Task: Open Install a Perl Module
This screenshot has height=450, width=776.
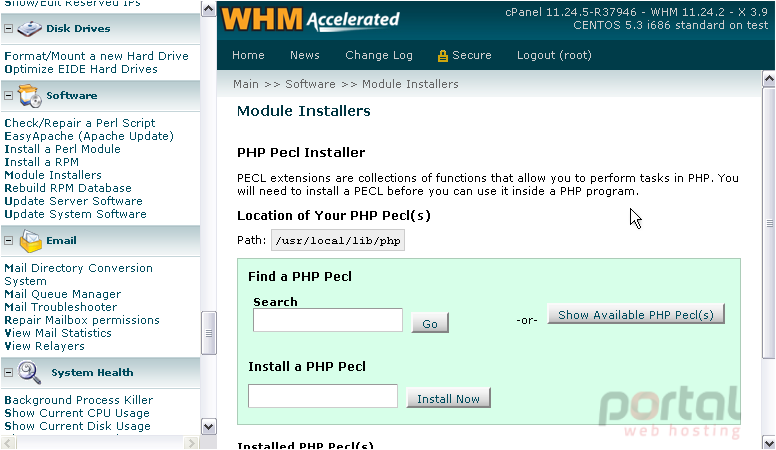Action: click(x=62, y=149)
